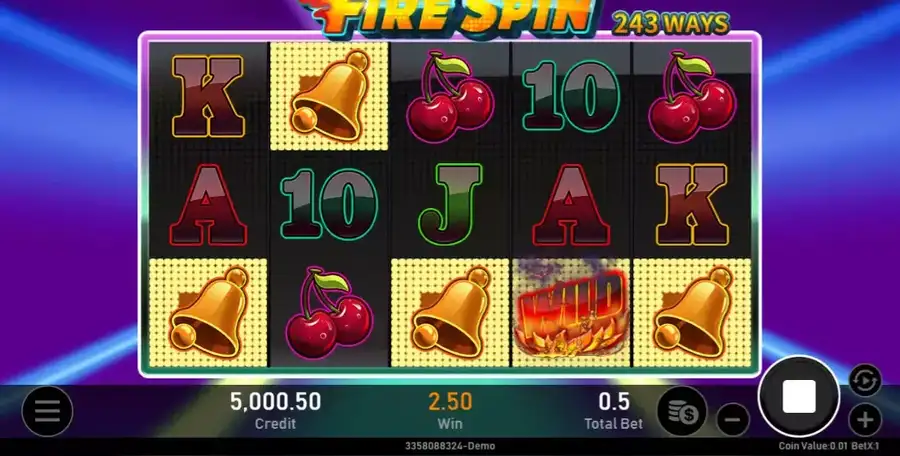Click the bottom-left golden bell symbol
This screenshot has width=900, height=456.
pyautogui.click(x=208, y=313)
